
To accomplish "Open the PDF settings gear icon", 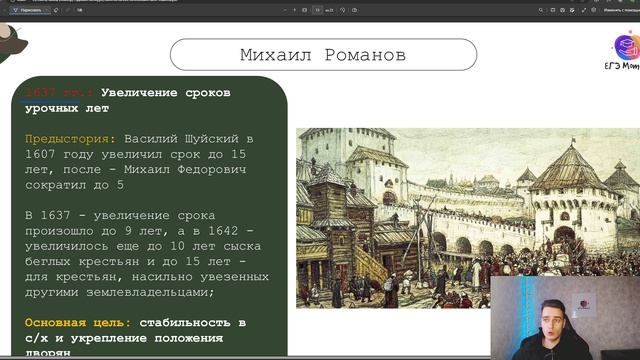I will click(x=594, y=10).
